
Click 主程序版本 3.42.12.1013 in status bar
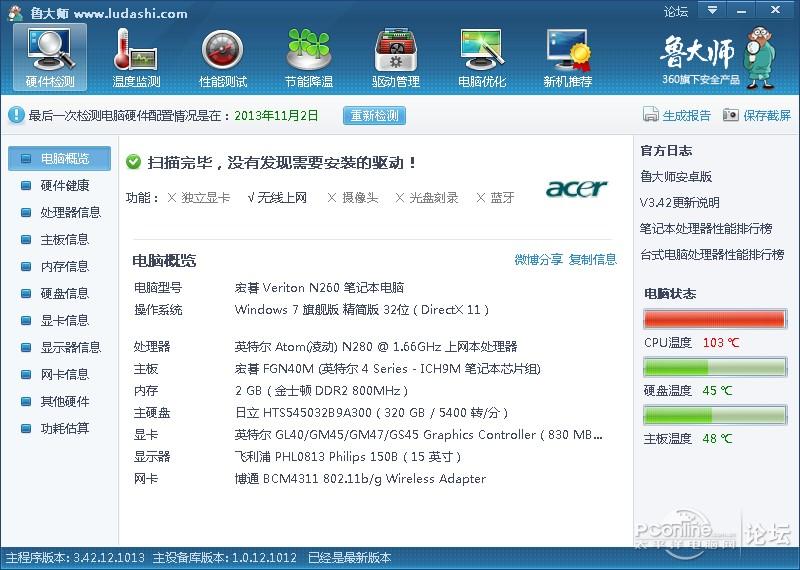pyautogui.click(x=76, y=558)
